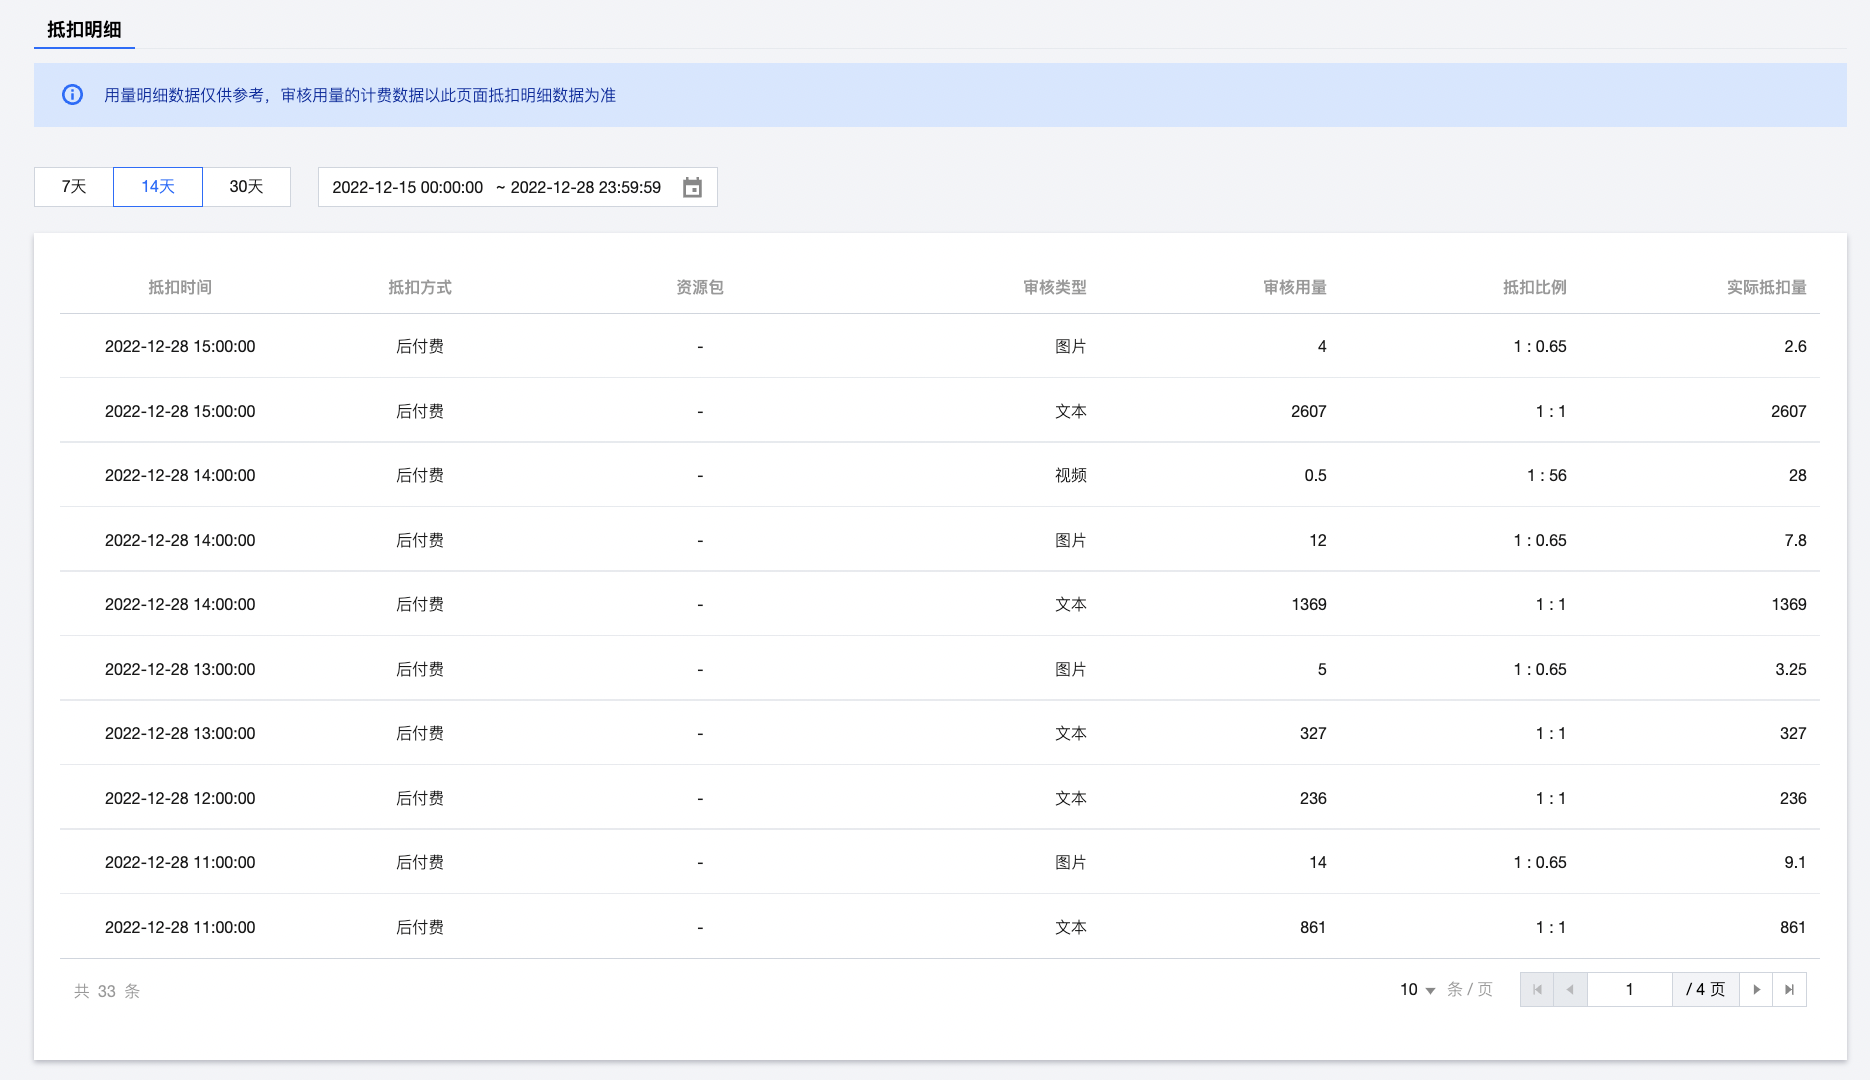Click the / 4 页 page total label
Viewport: 1870px width, 1080px height.
1706,990
